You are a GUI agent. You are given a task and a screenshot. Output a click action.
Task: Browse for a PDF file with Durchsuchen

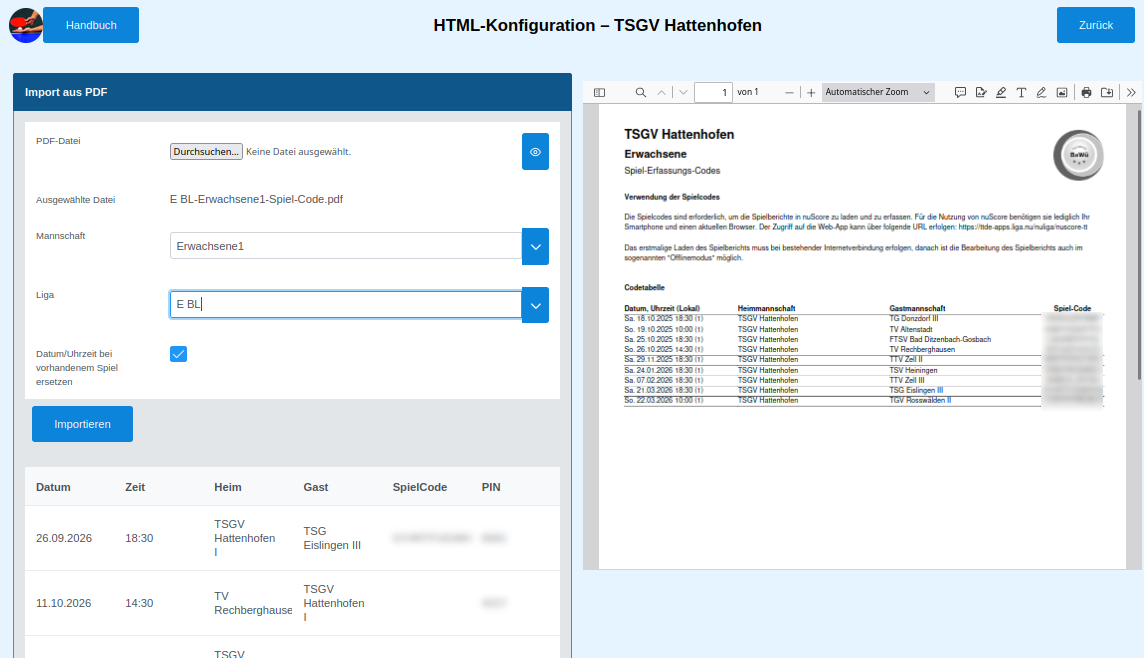point(206,152)
